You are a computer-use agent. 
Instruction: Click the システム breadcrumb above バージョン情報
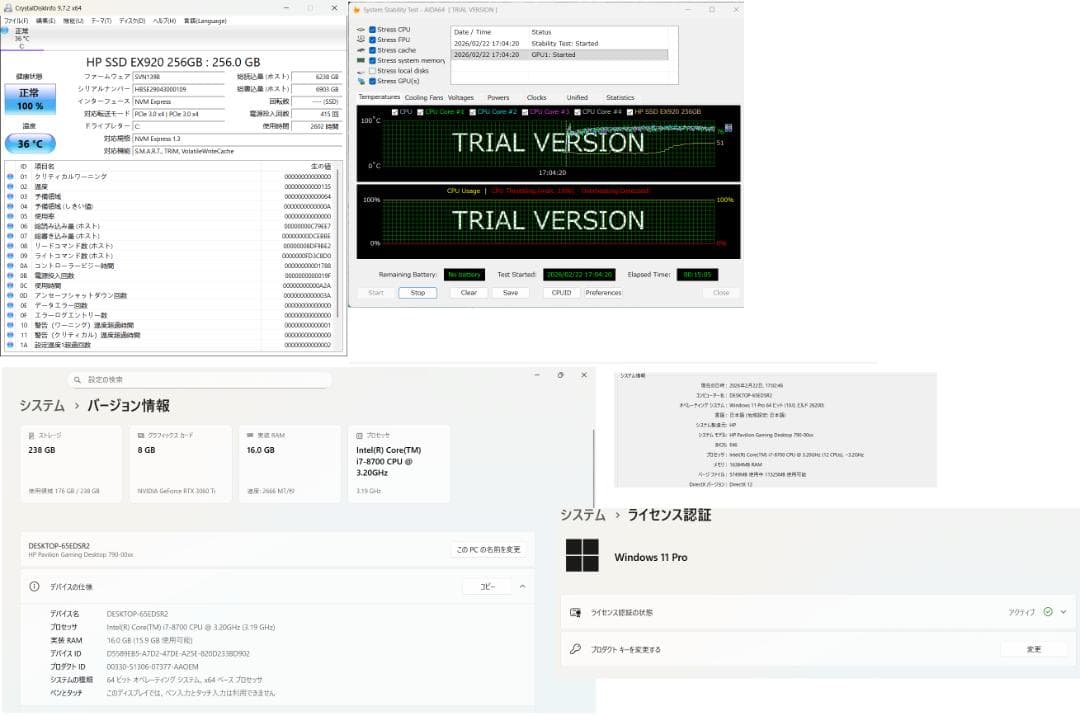[41, 406]
